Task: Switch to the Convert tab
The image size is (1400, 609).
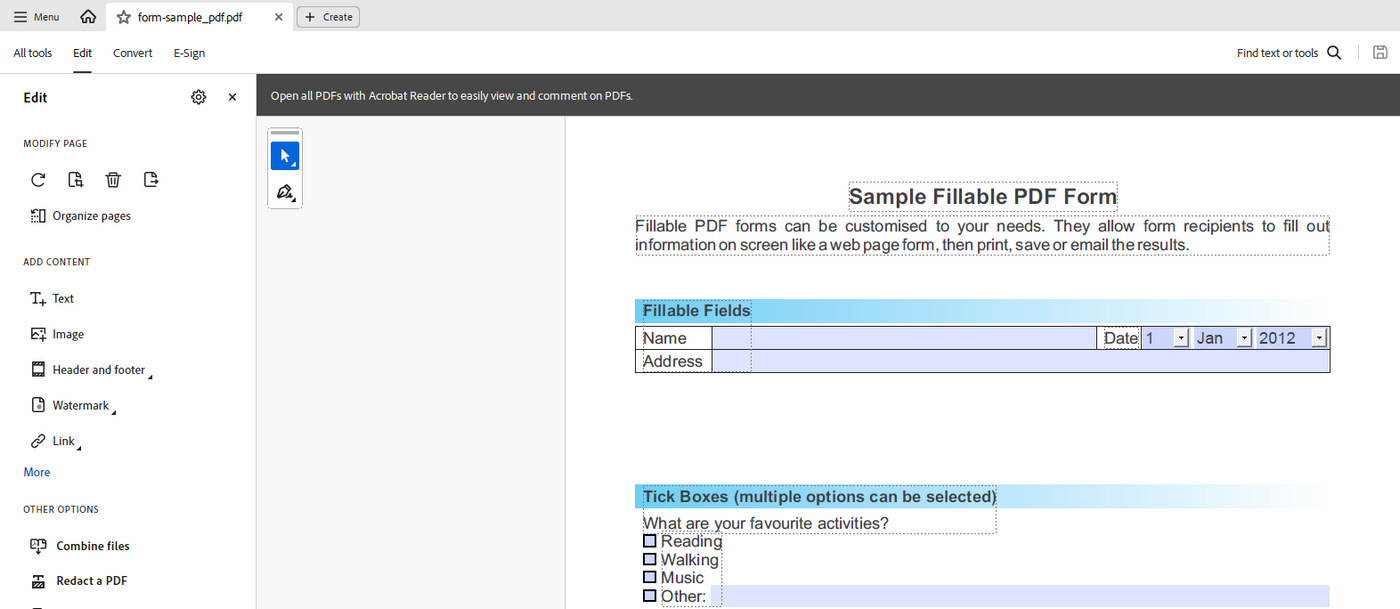Action: pos(133,53)
